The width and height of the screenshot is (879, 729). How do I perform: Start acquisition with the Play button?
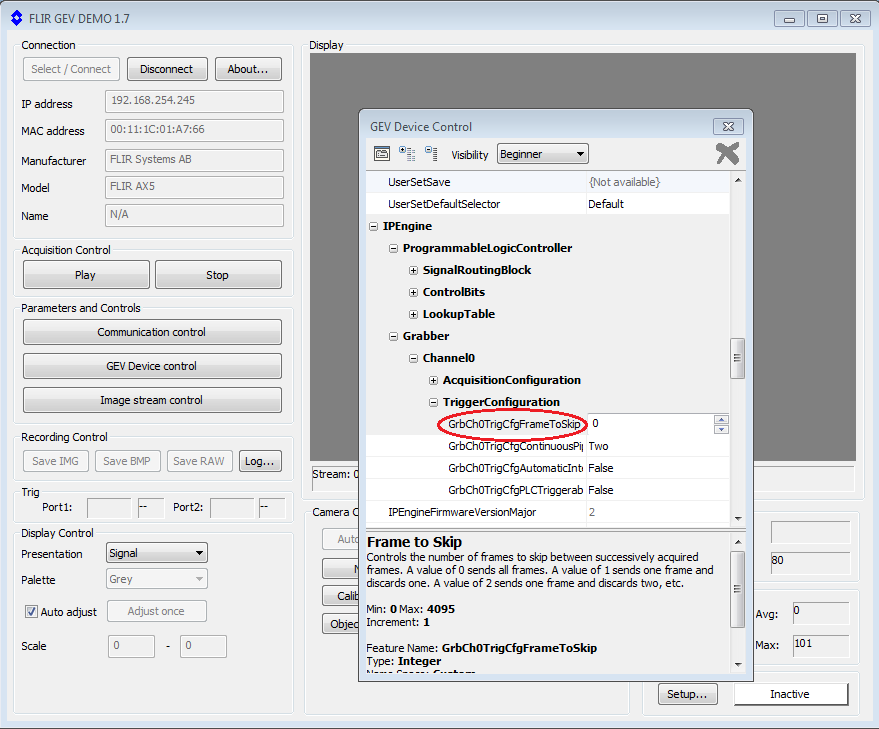tap(86, 275)
